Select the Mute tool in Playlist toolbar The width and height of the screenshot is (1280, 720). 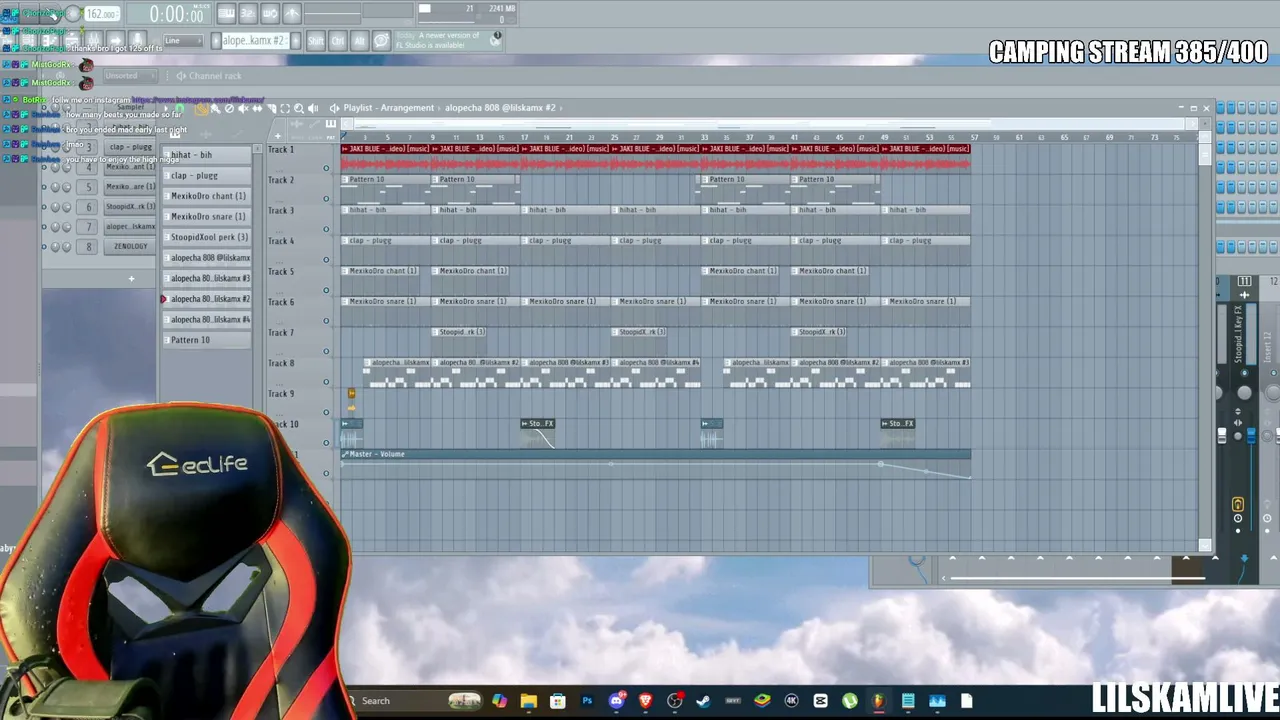coord(243,108)
